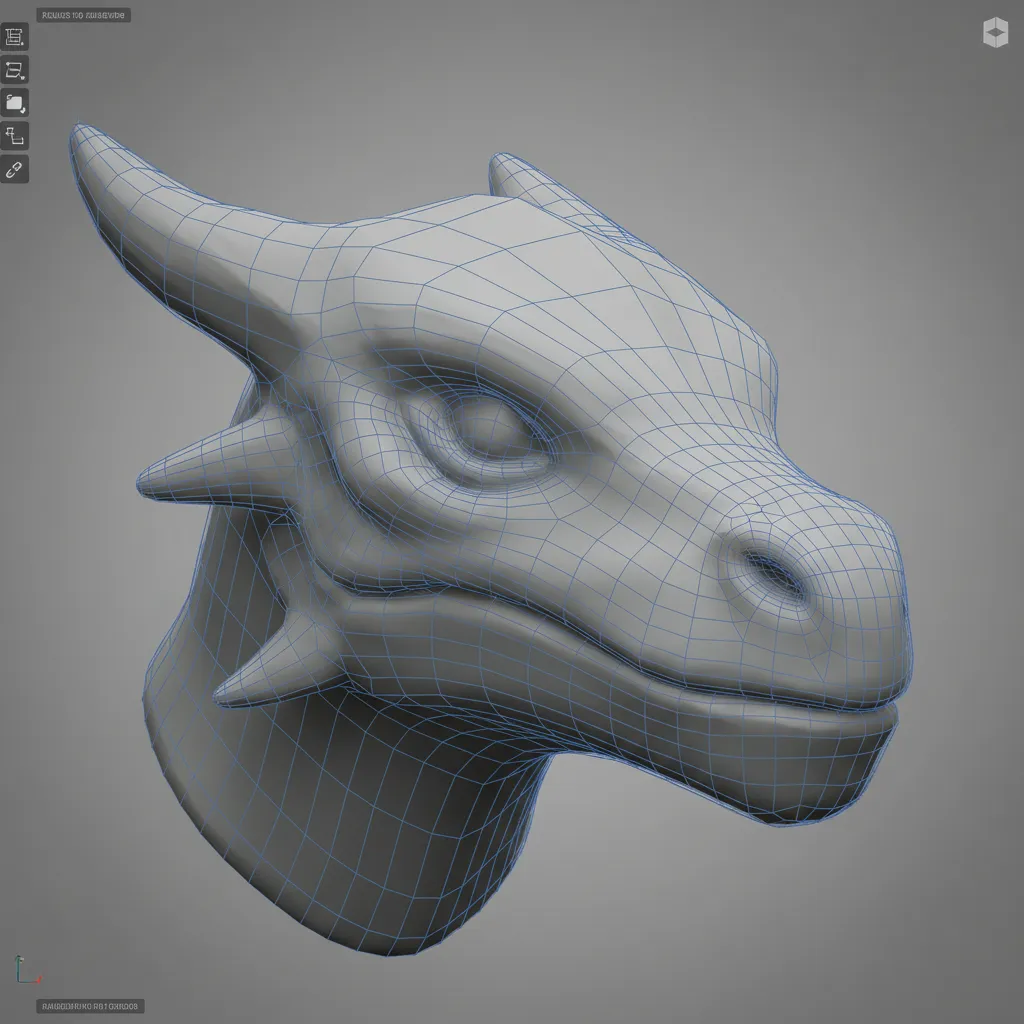
Task: Click the chain-link tool at the toolbar bottom
Action: 14,168
